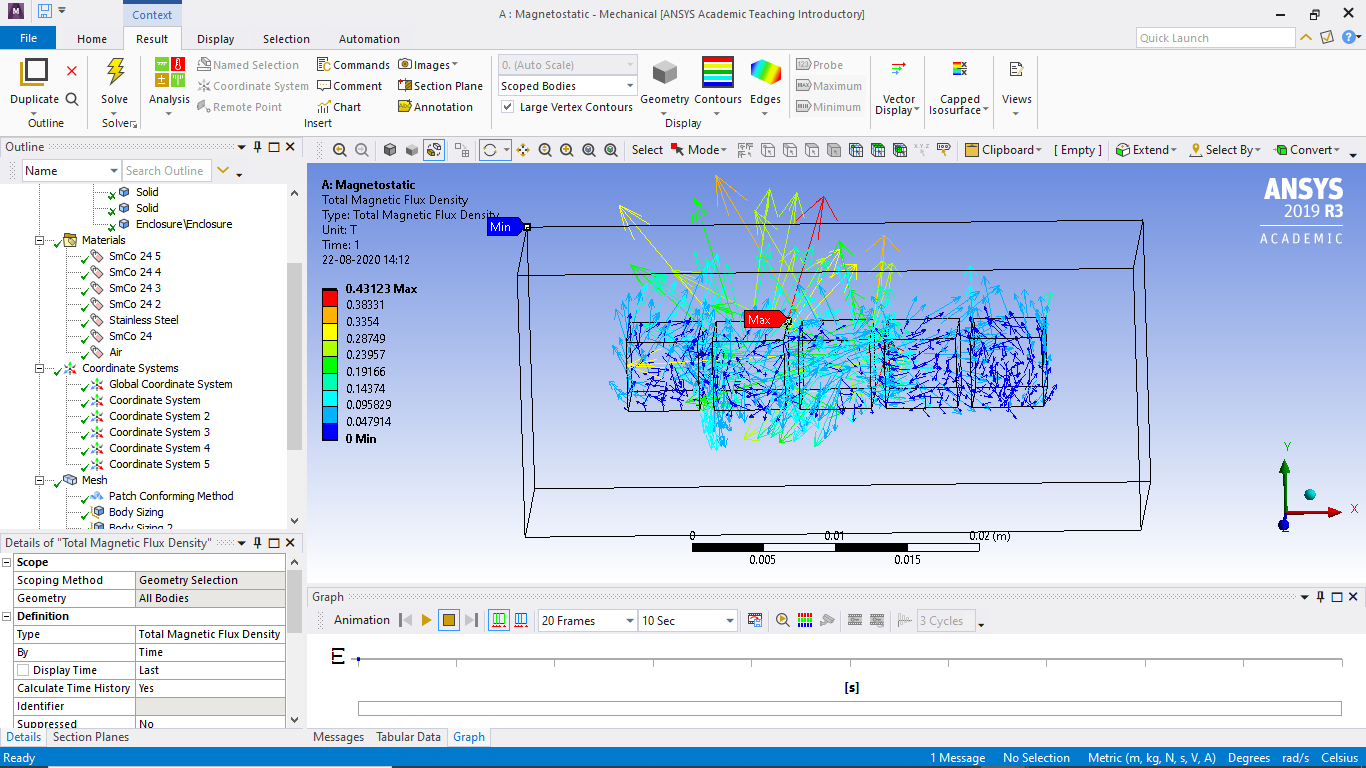Open the Contours display options

718,87
